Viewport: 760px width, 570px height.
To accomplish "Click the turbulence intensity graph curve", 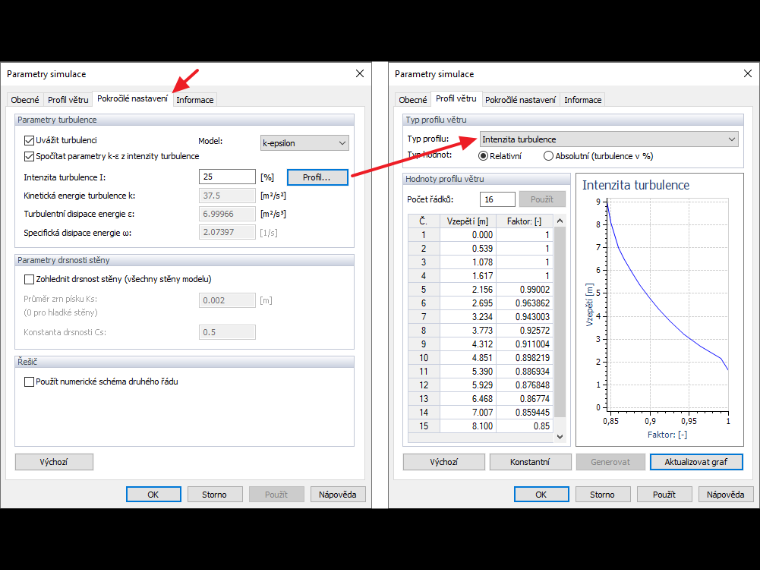I will [649, 297].
